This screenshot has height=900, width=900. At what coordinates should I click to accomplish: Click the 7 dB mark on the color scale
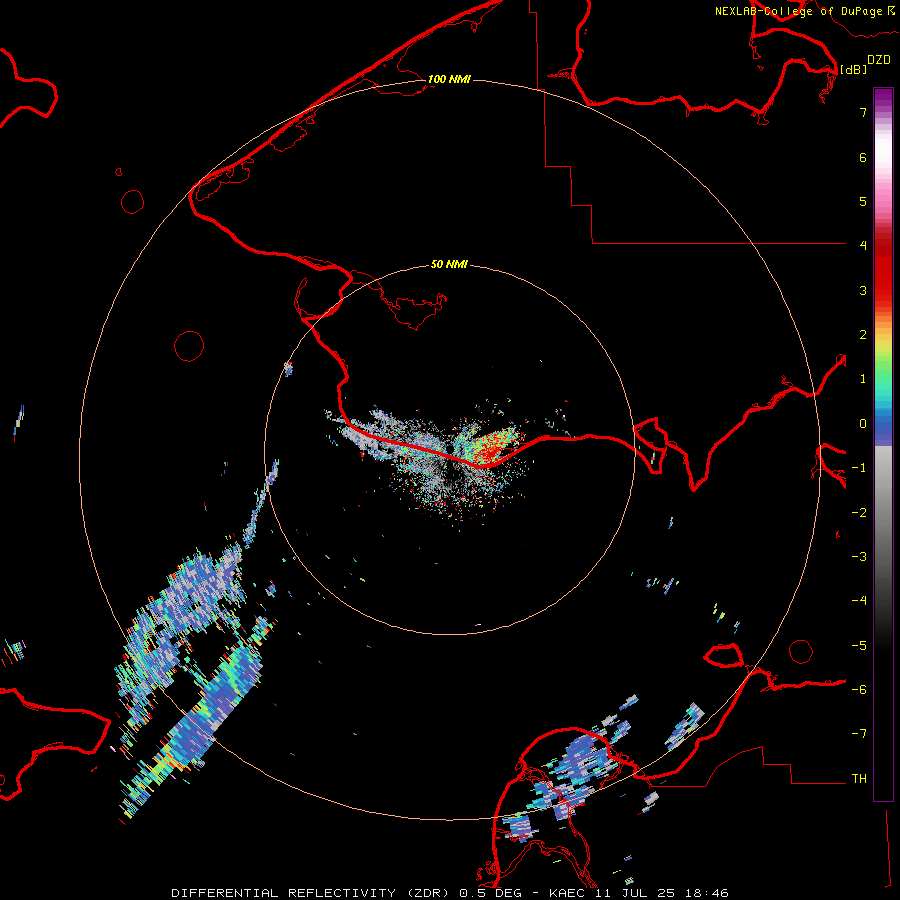[863, 112]
